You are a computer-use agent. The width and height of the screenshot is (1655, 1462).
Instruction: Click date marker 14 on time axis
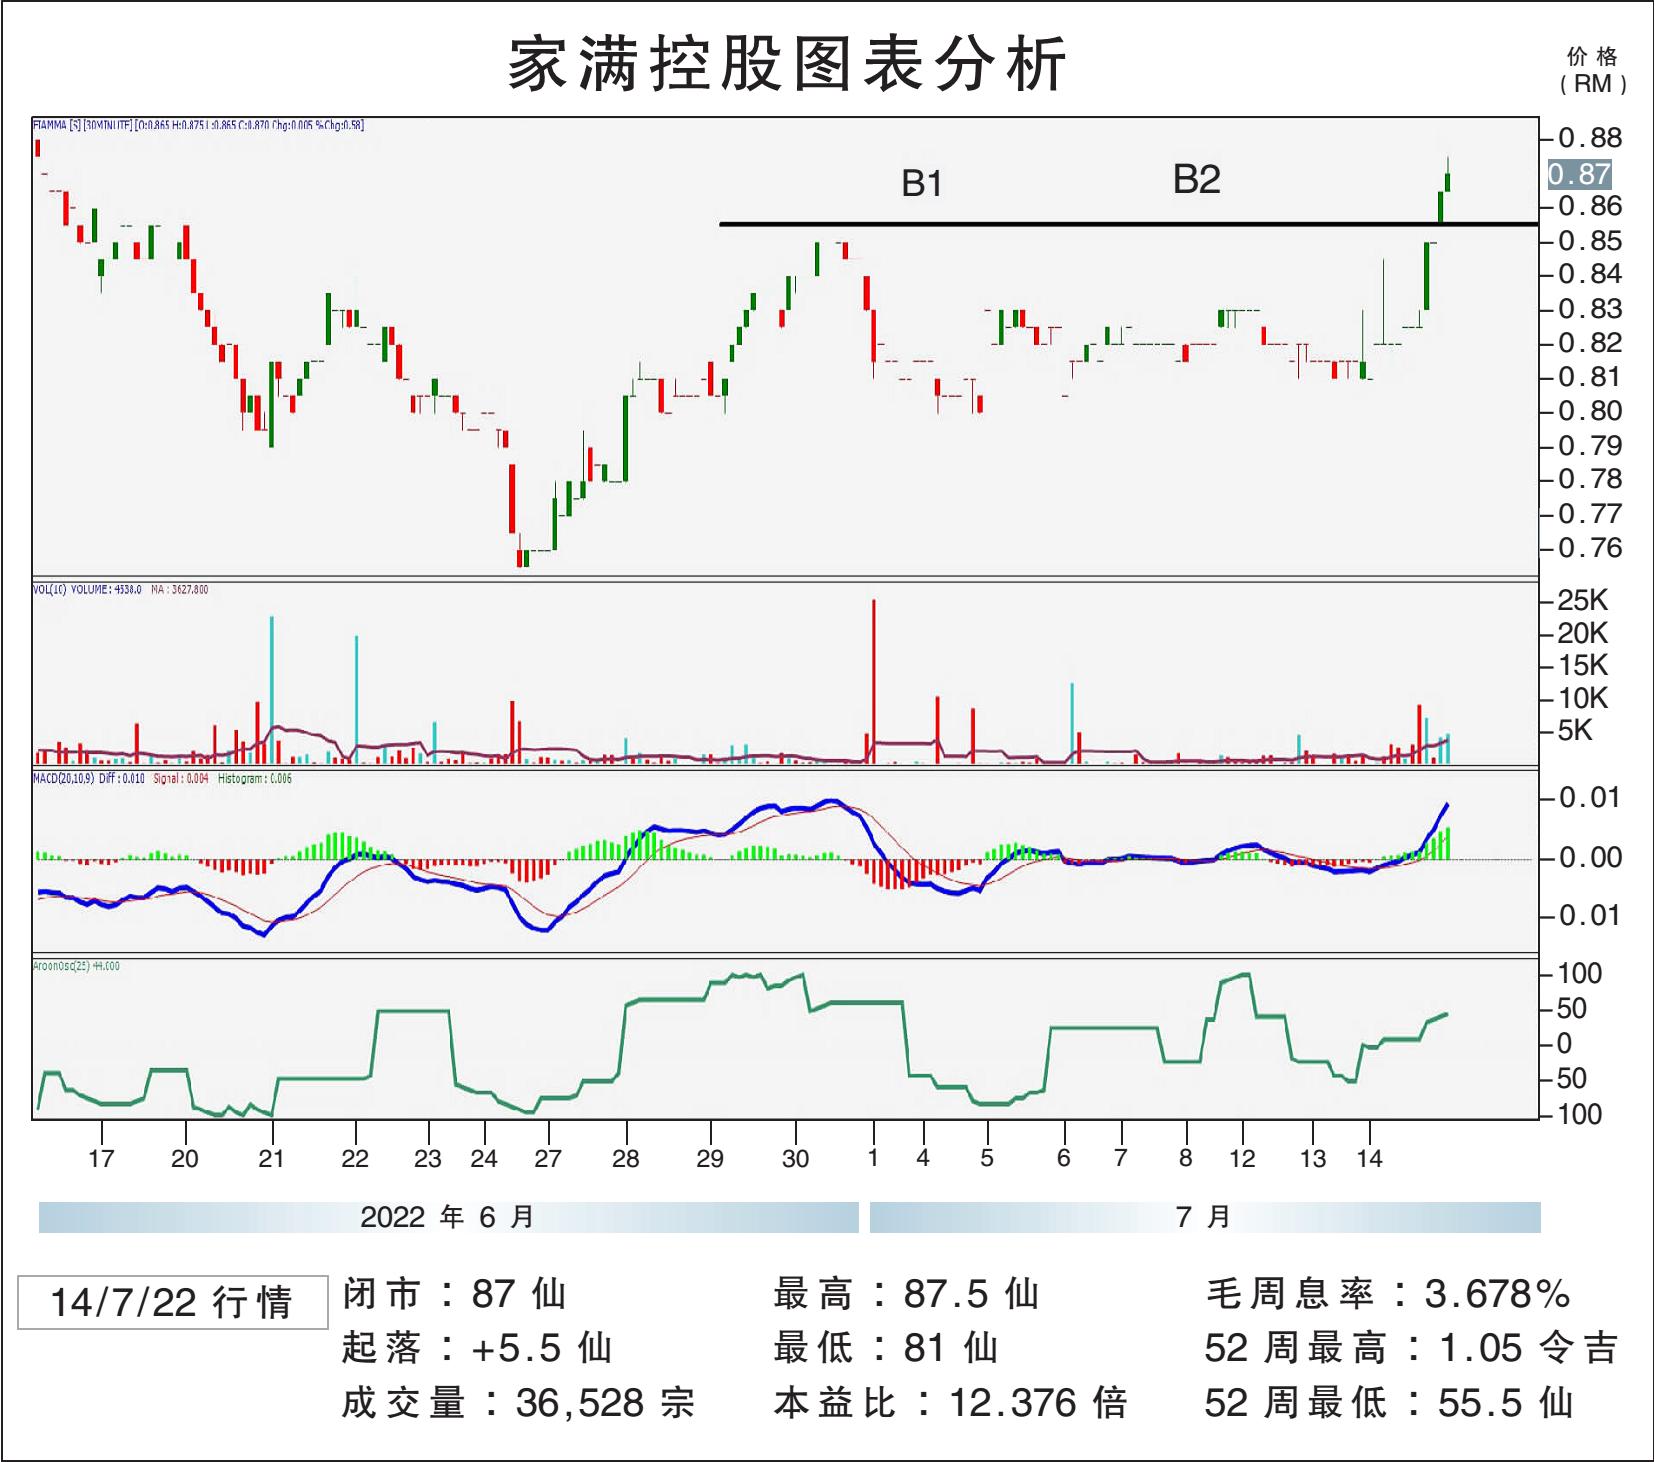(x=1369, y=1158)
